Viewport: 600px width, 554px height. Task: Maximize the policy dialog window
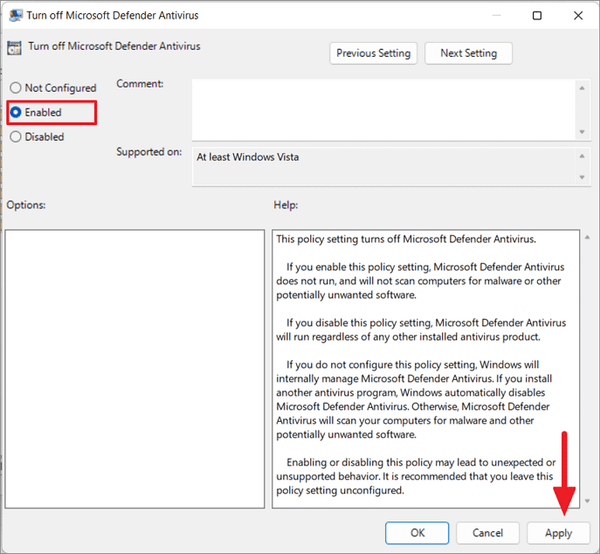[537, 16]
